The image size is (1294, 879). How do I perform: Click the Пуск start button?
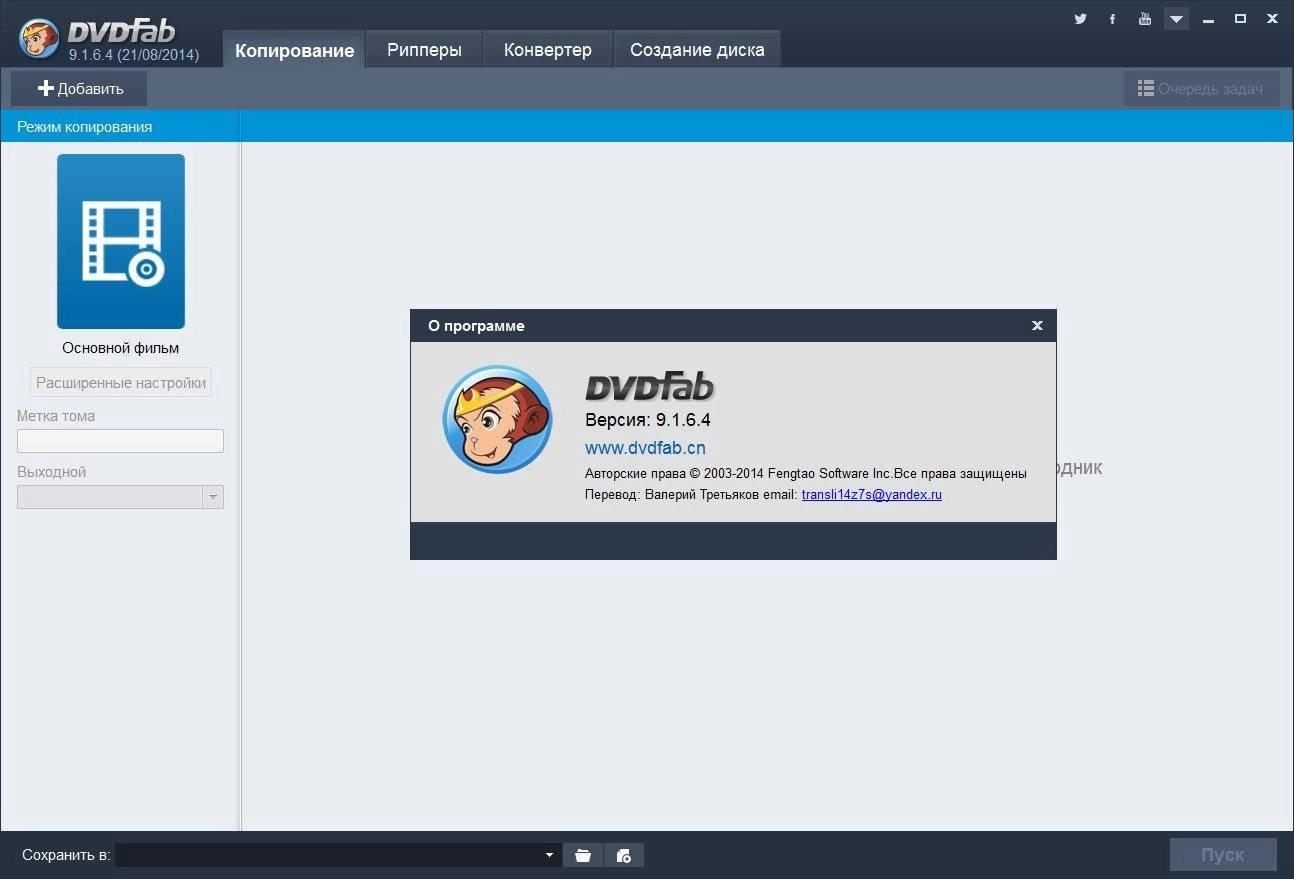coord(1223,855)
